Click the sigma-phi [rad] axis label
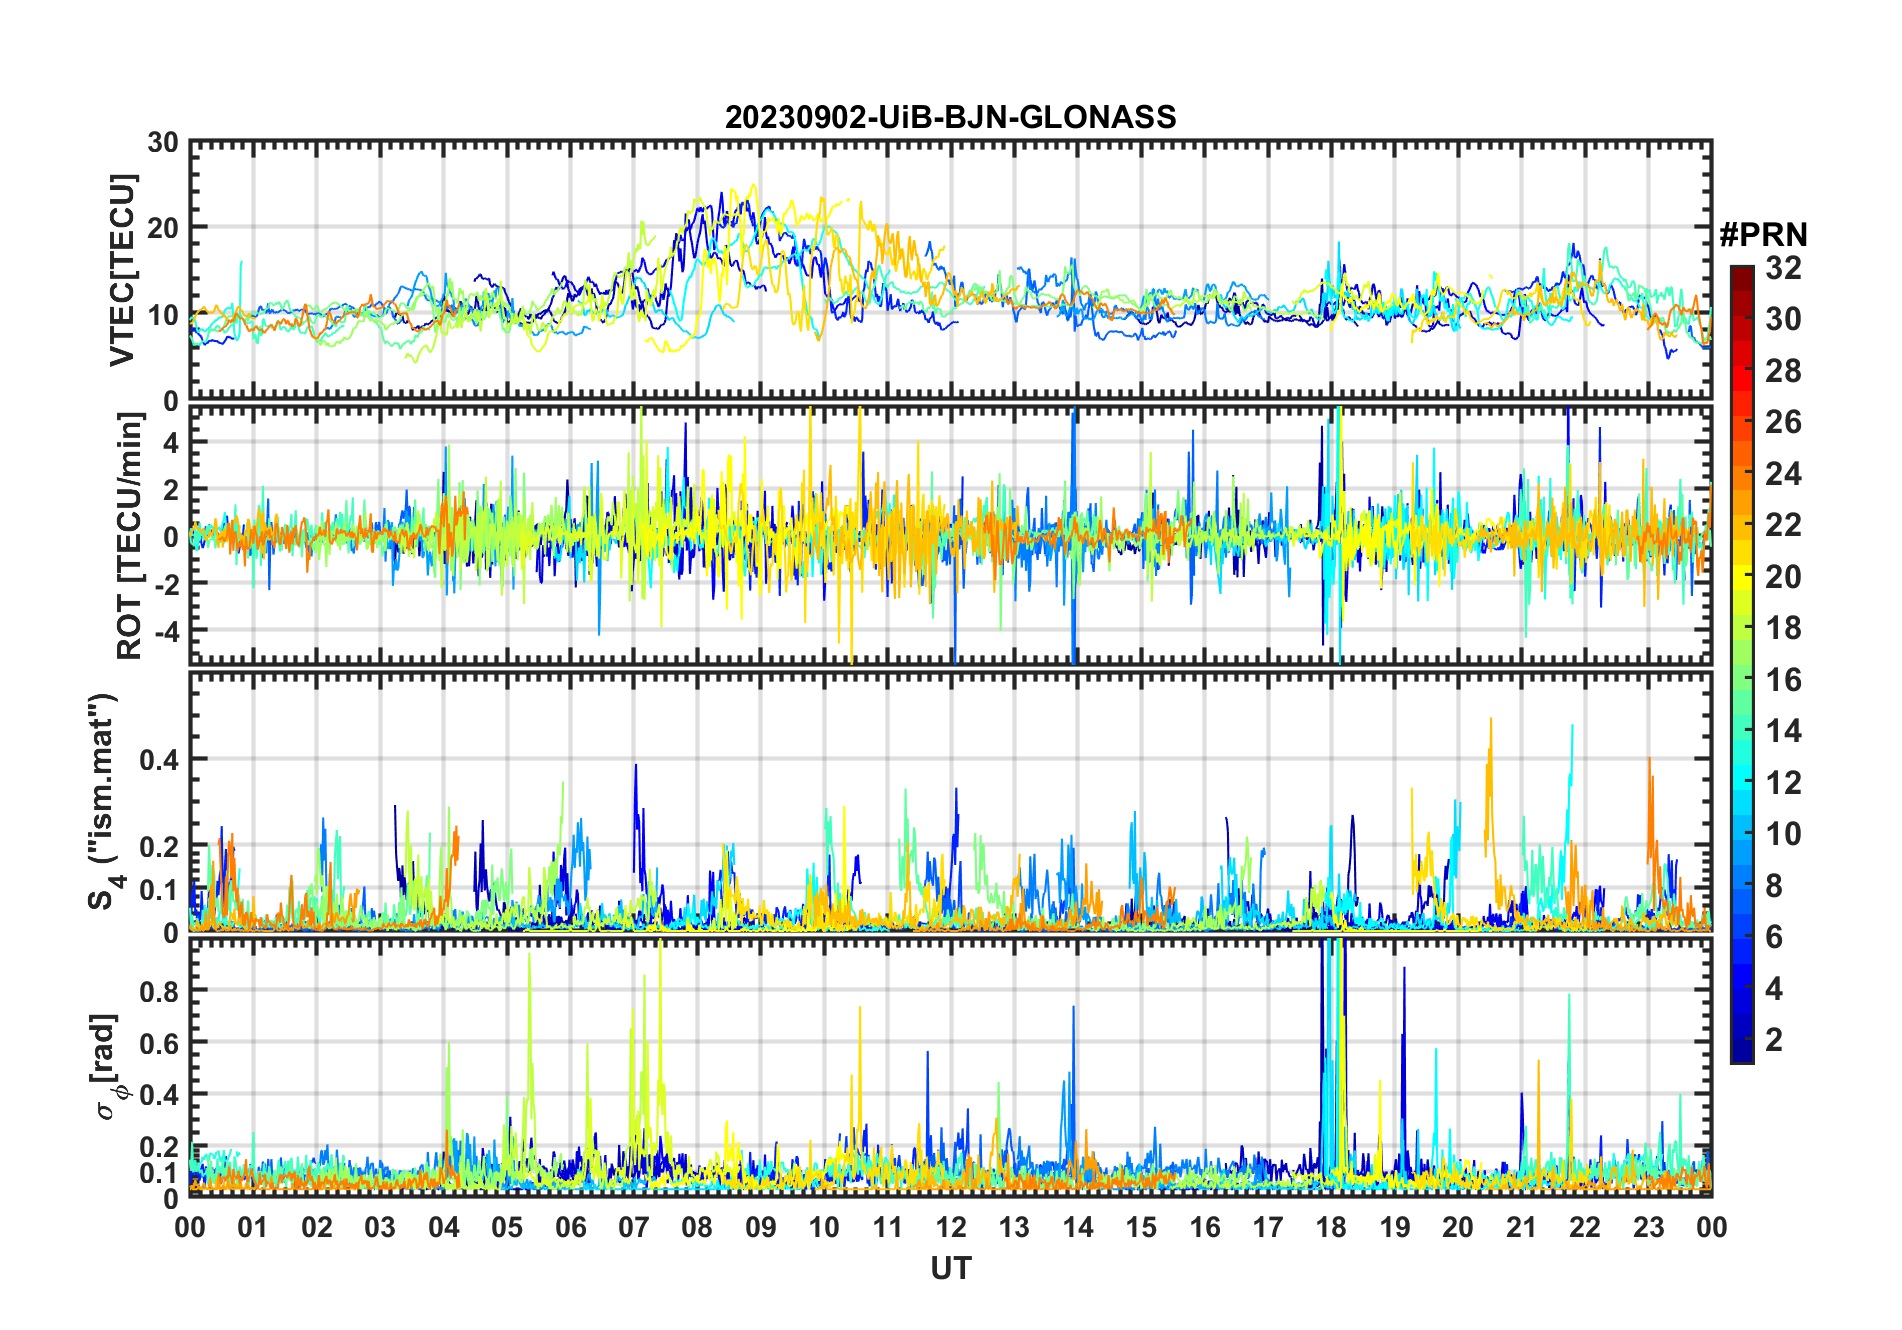The width and height of the screenshot is (1902, 1330). pyautogui.click(x=107, y=1066)
